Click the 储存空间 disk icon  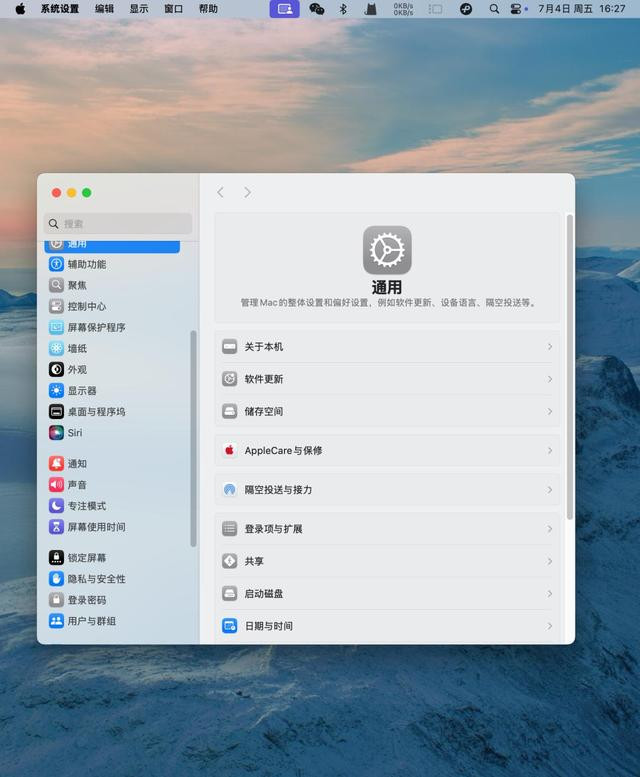(229, 411)
